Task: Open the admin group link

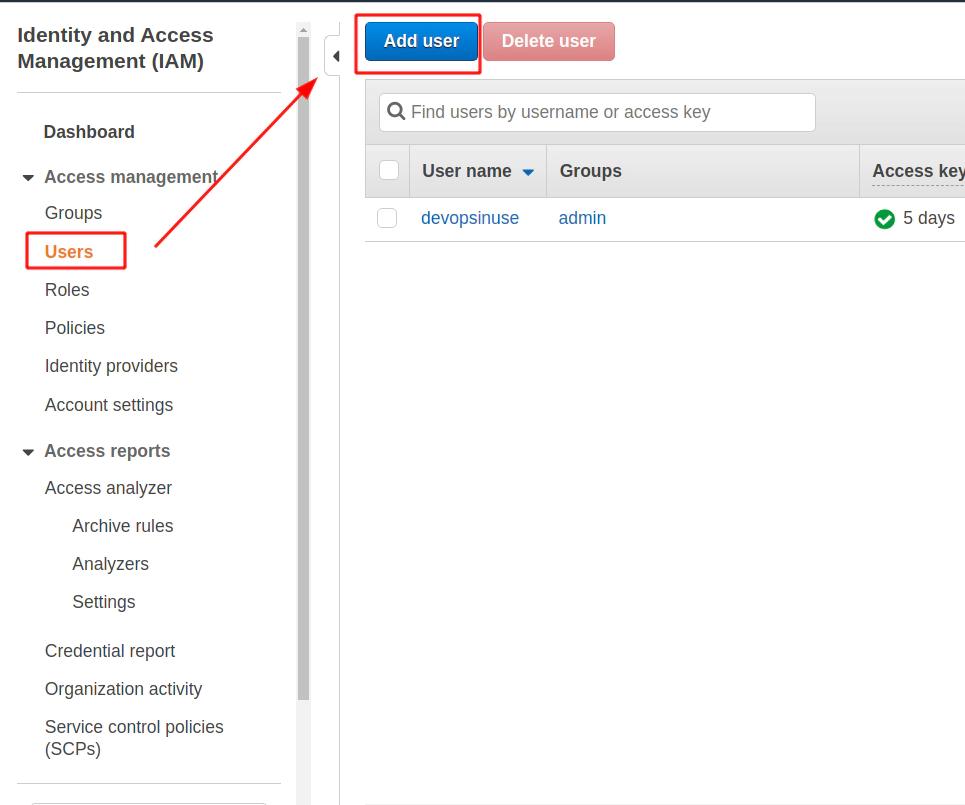Action: 582,218
